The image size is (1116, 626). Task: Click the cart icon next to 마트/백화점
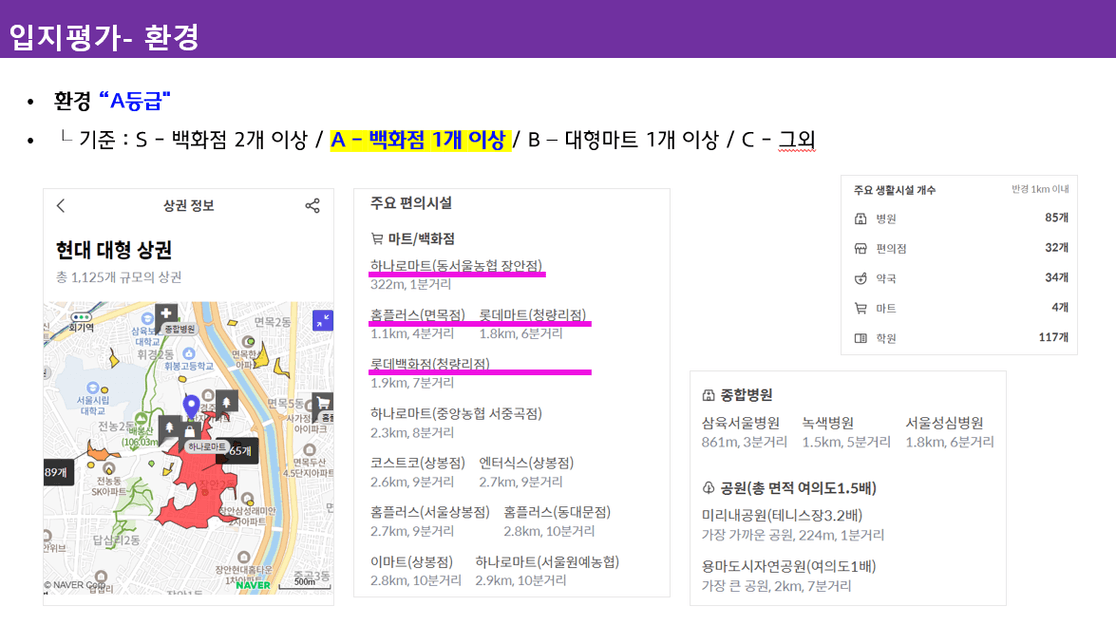377,239
